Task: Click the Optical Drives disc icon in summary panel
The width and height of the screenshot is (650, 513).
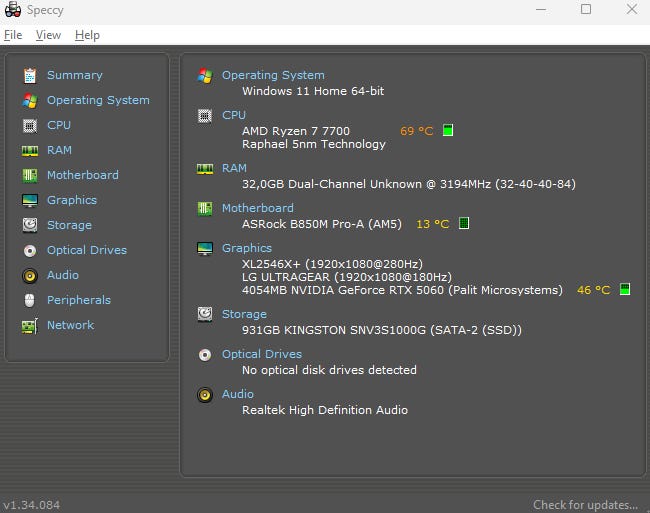Action: pos(205,355)
